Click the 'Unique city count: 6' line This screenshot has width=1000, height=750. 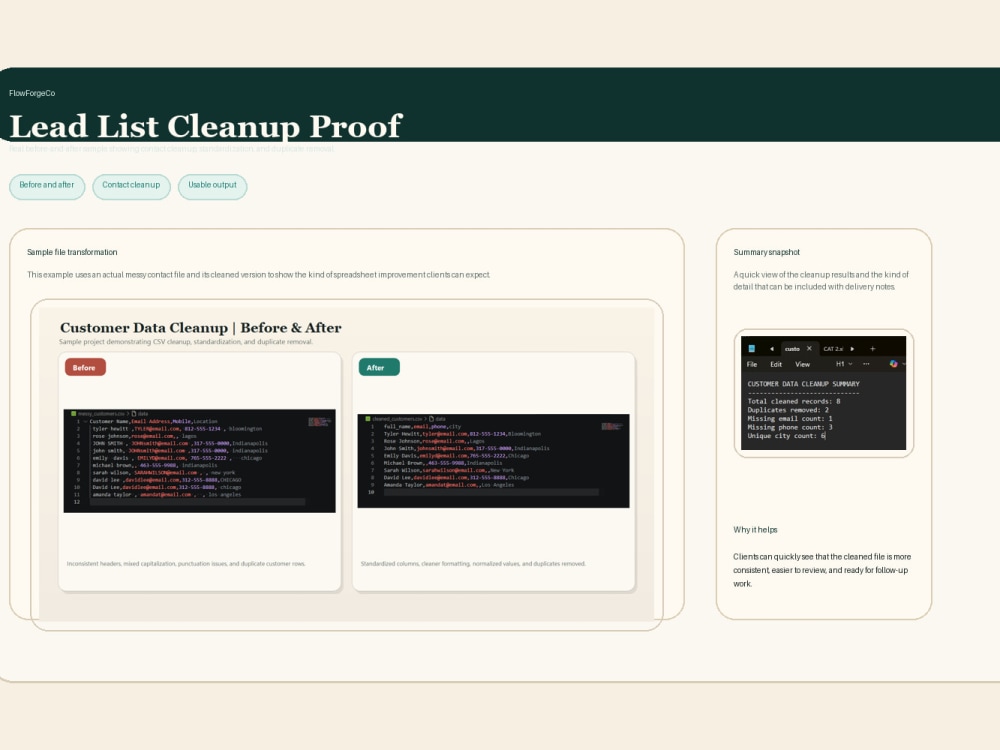[x=786, y=436]
